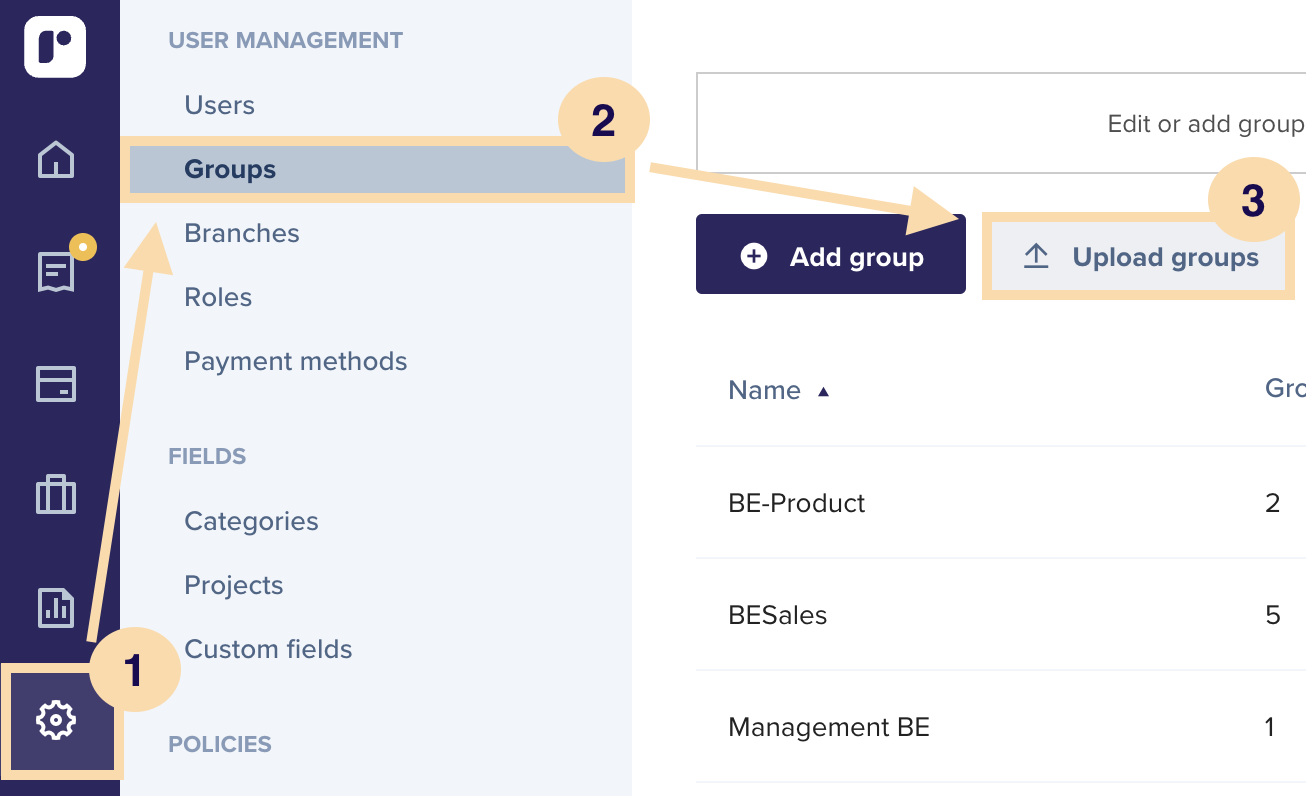Click the USER MANAGEMENT section heading
Image resolution: width=1306 pixels, height=796 pixels.
click(286, 41)
